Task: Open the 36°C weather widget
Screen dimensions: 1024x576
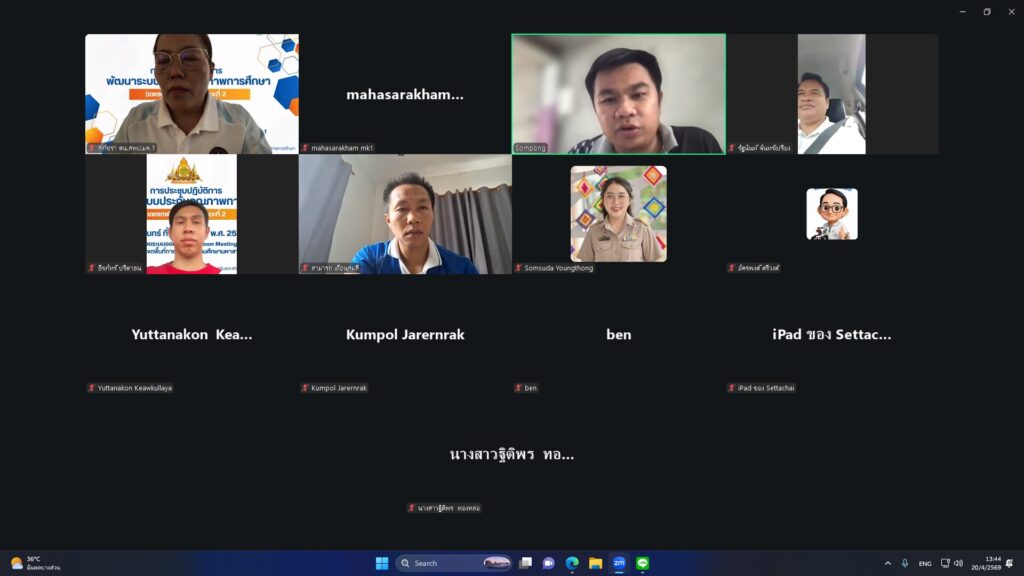Action: [35, 563]
